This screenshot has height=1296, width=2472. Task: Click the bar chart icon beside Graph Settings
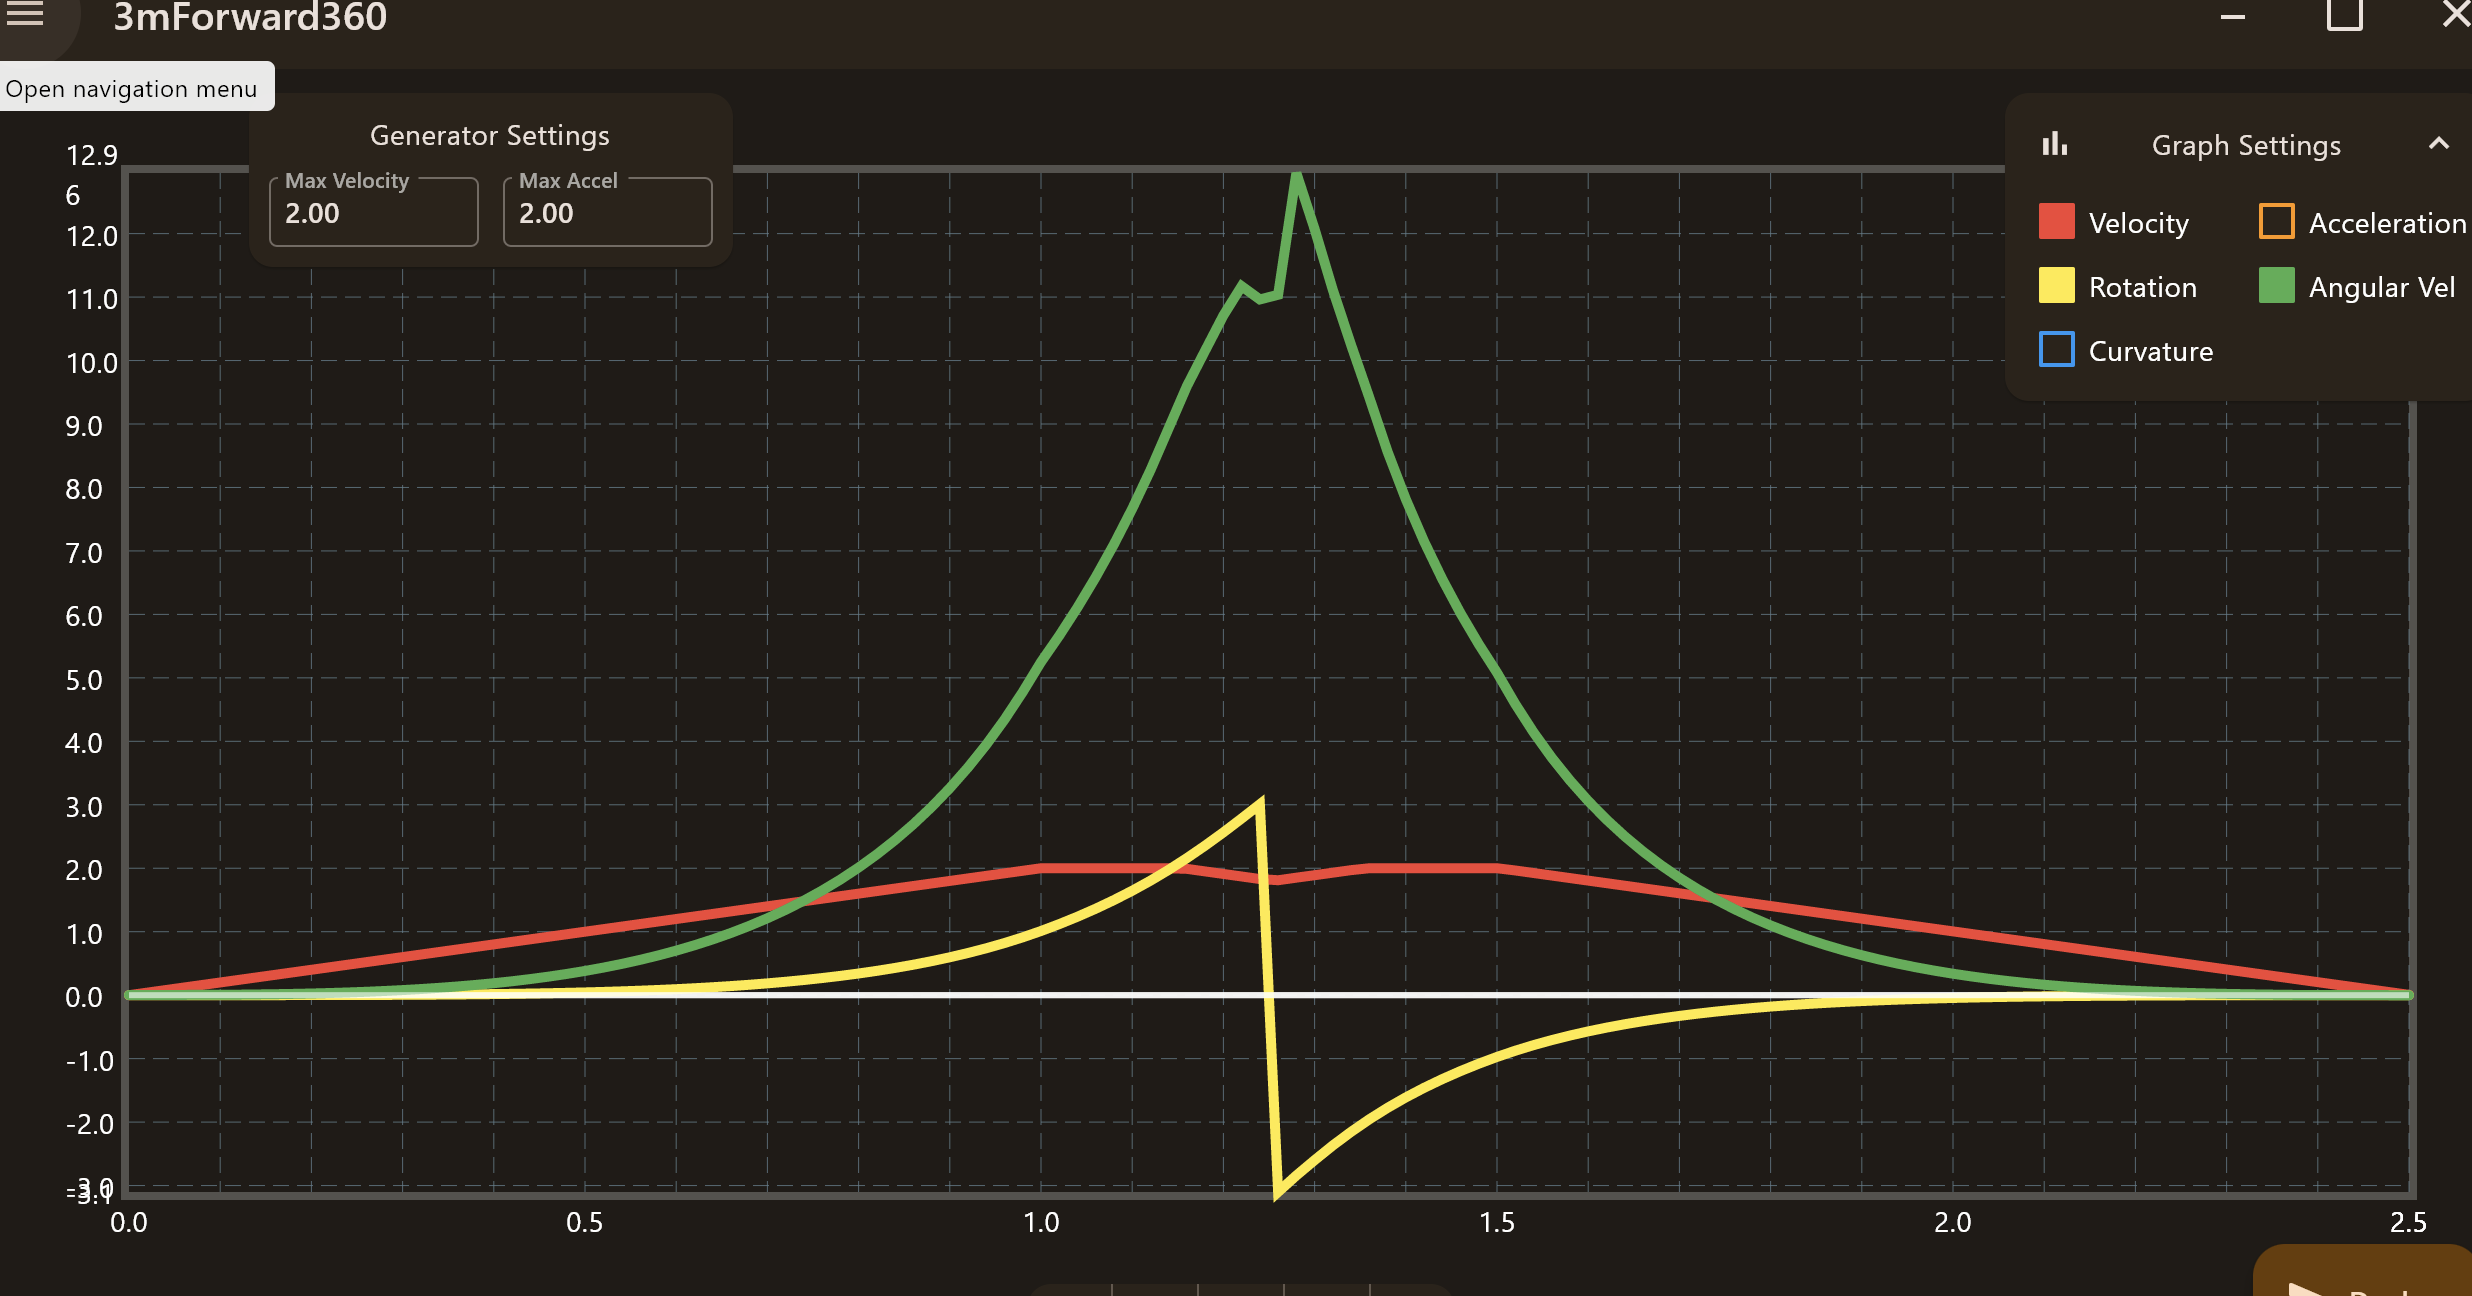click(2056, 144)
